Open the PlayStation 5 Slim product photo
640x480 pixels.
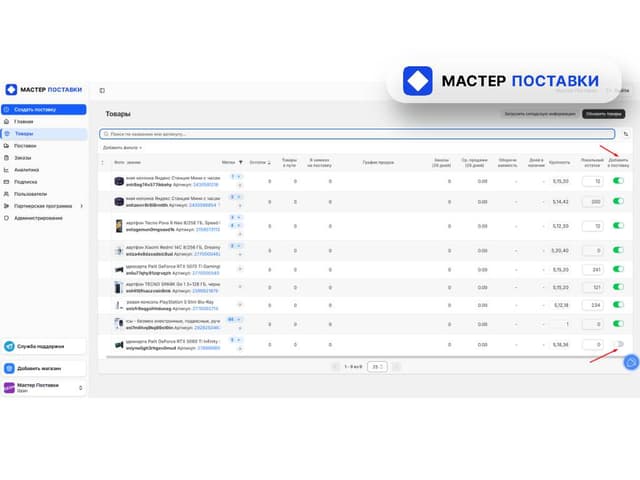pos(119,305)
